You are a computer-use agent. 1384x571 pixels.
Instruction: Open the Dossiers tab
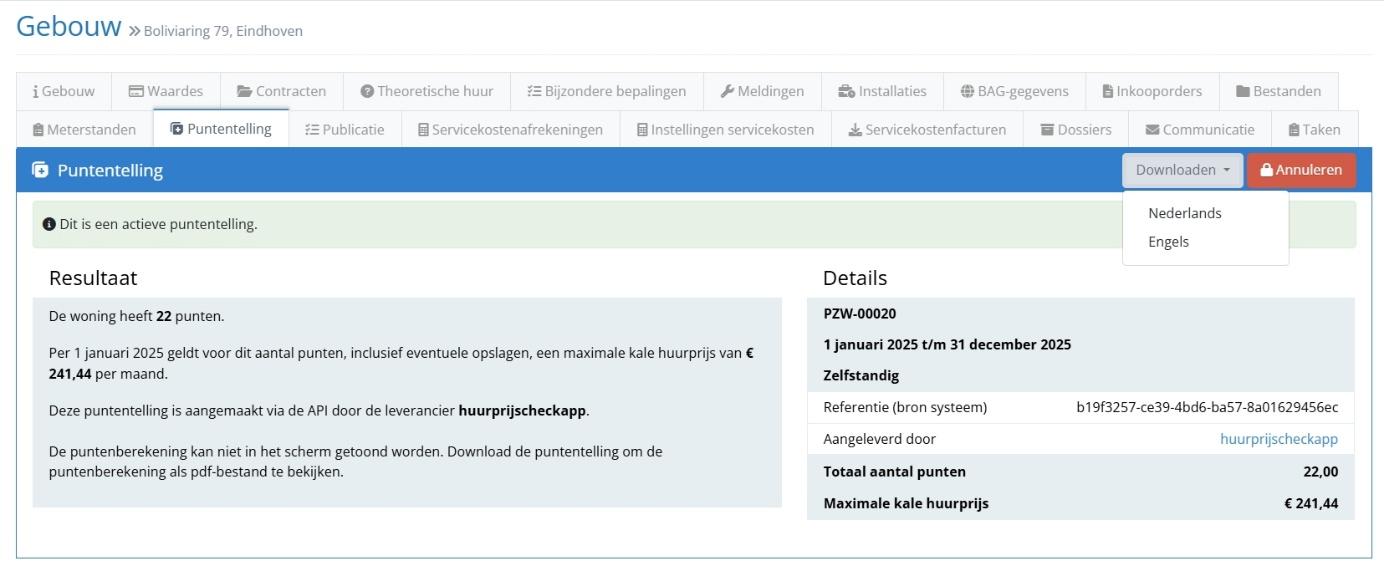pyautogui.click(x=1076, y=129)
